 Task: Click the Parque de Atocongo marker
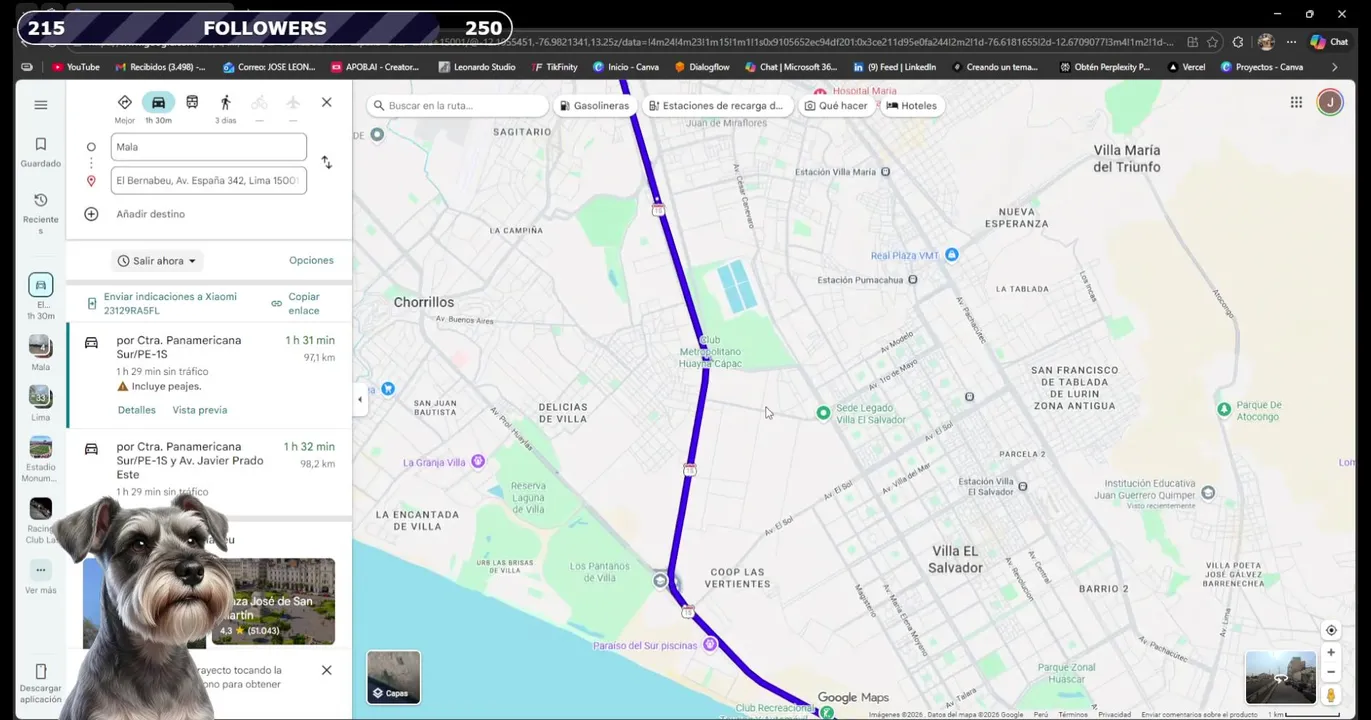(x=1224, y=409)
